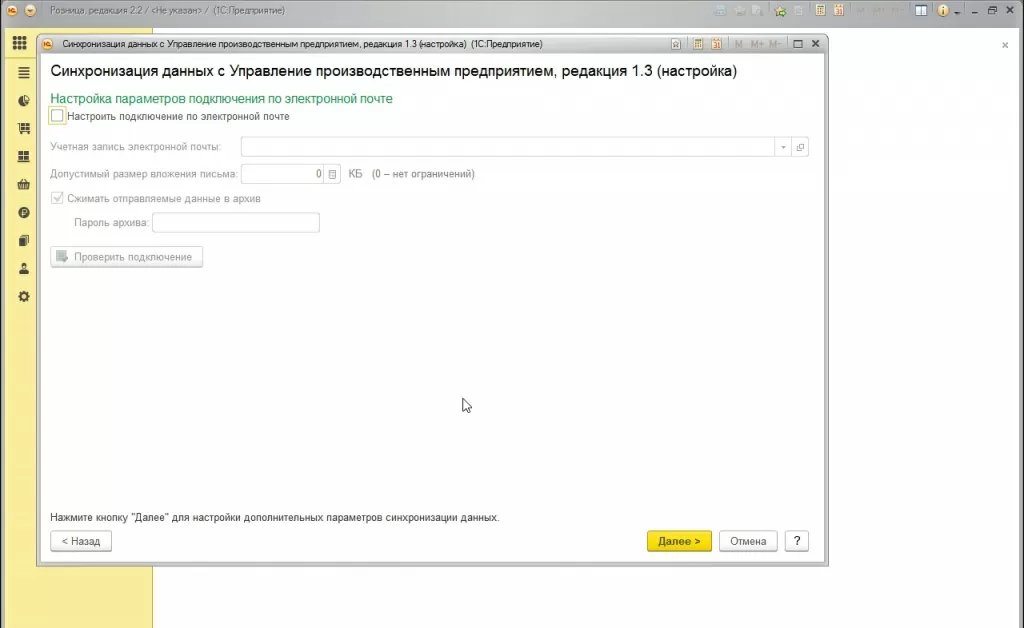
Task: Minimize the main 1C window
Action: pyautogui.click(x=974, y=10)
